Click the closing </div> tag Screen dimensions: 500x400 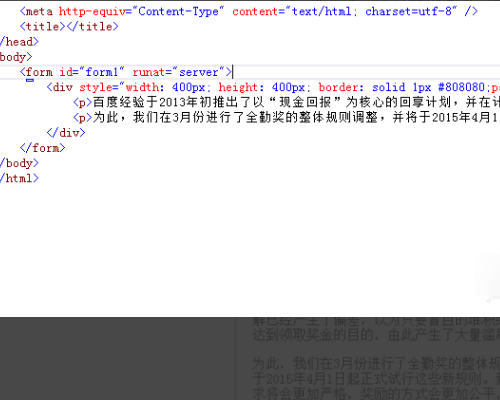pyautogui.click(x=66, y=133)
